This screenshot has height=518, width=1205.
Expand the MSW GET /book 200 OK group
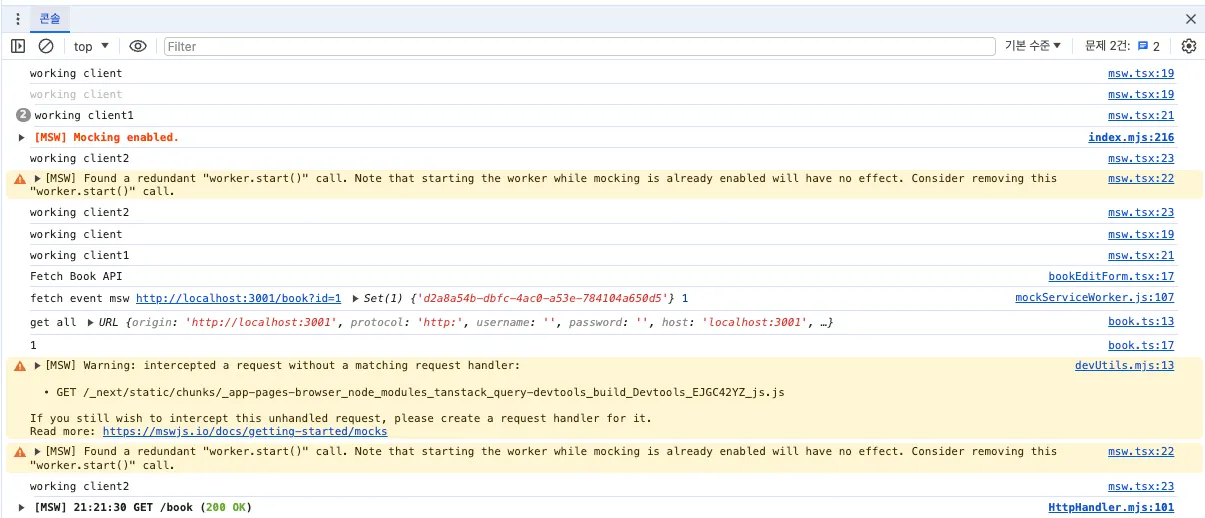pyautogui.click(x=22, y=507)
